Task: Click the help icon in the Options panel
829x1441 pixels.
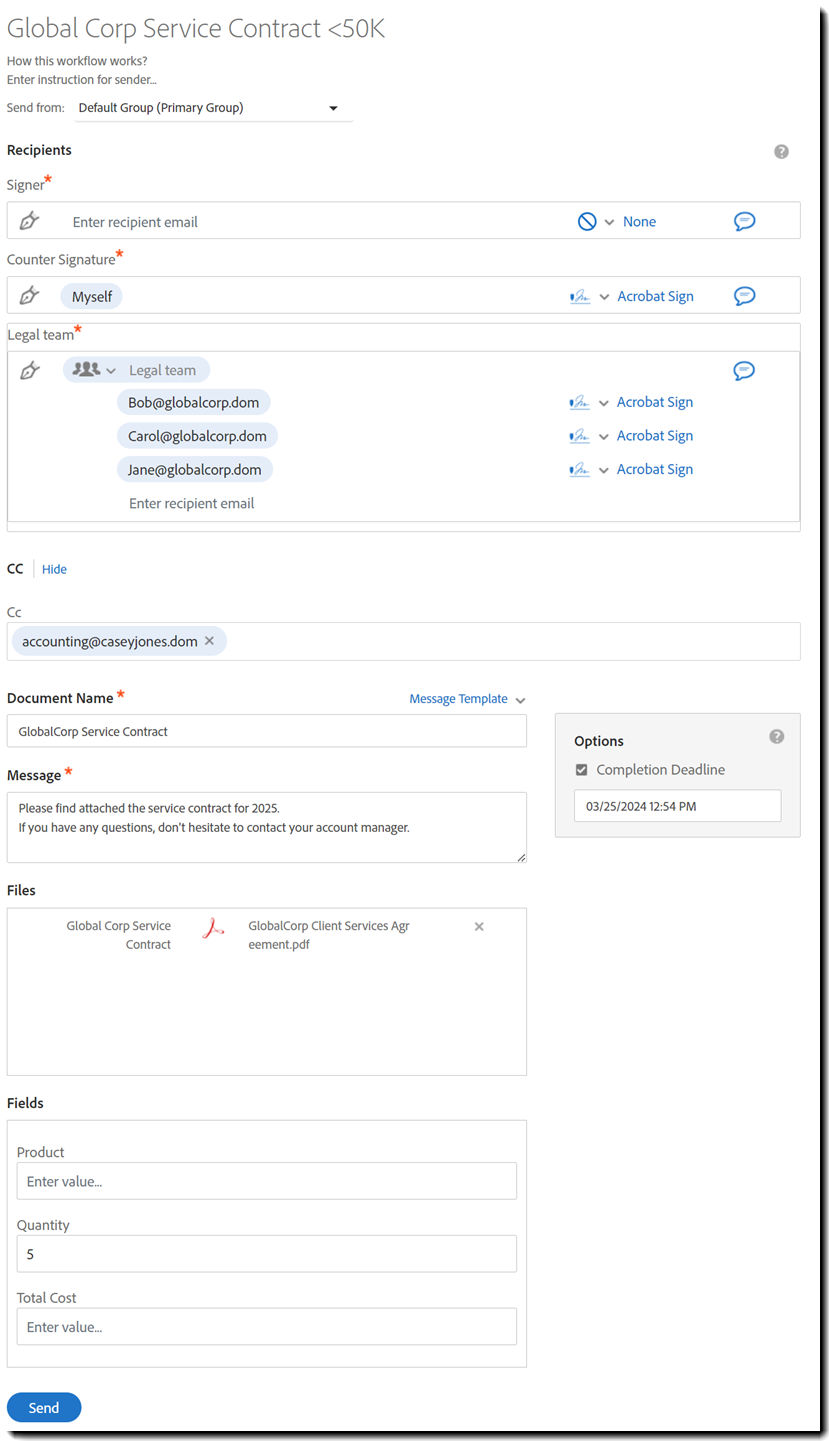Action: 777,736
